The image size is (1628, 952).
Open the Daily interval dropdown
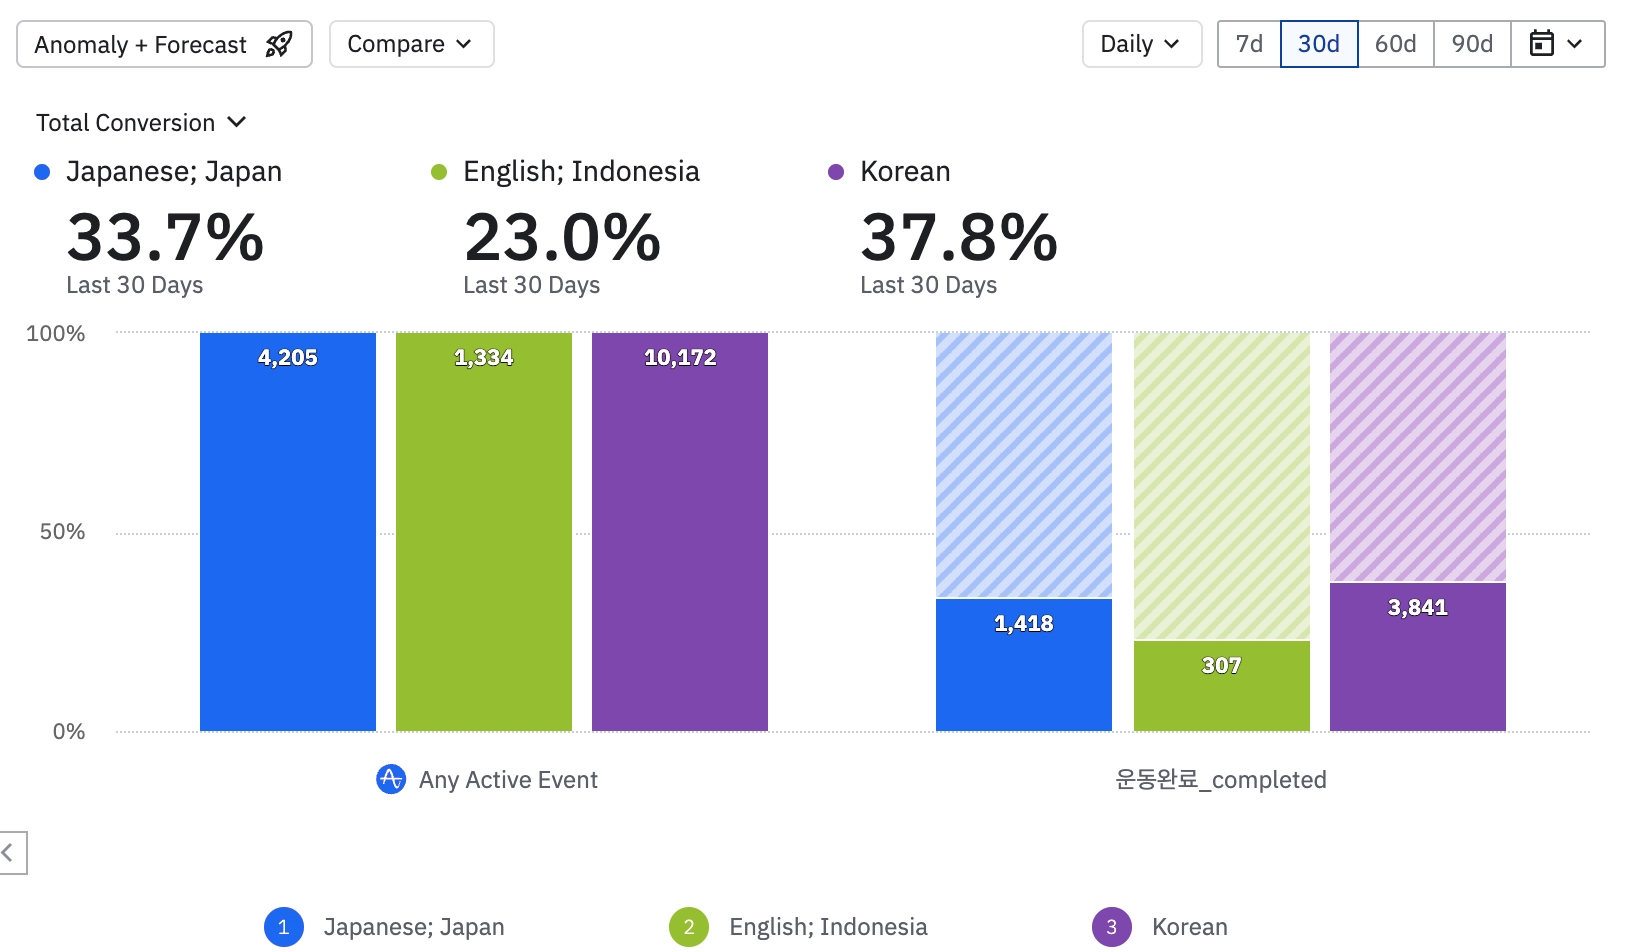[1141, 44]
